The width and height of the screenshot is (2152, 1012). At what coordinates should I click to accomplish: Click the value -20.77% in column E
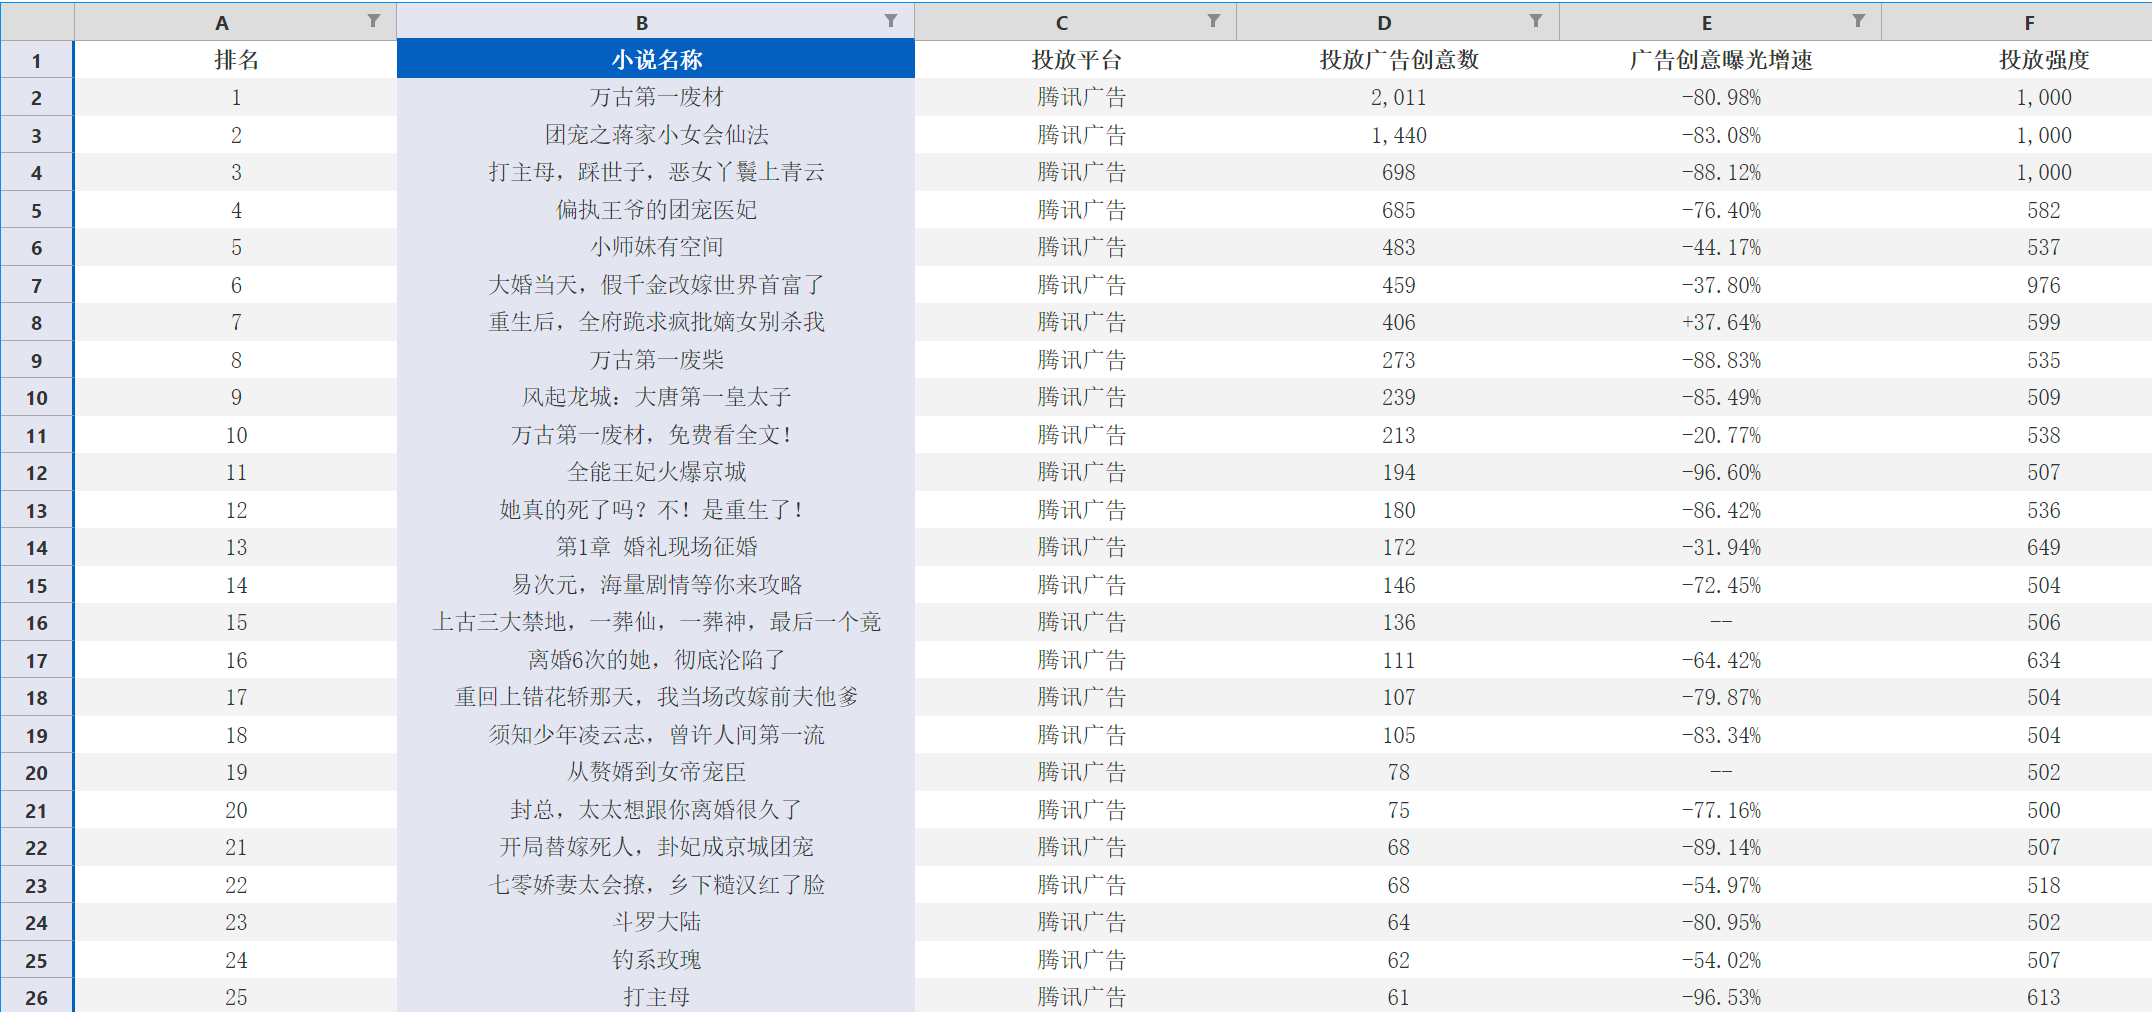(1721, 435)
